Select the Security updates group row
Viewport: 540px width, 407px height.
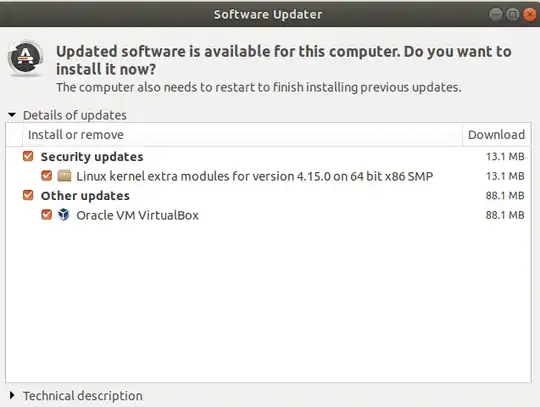pyautogui.click(x=268, y=157)
